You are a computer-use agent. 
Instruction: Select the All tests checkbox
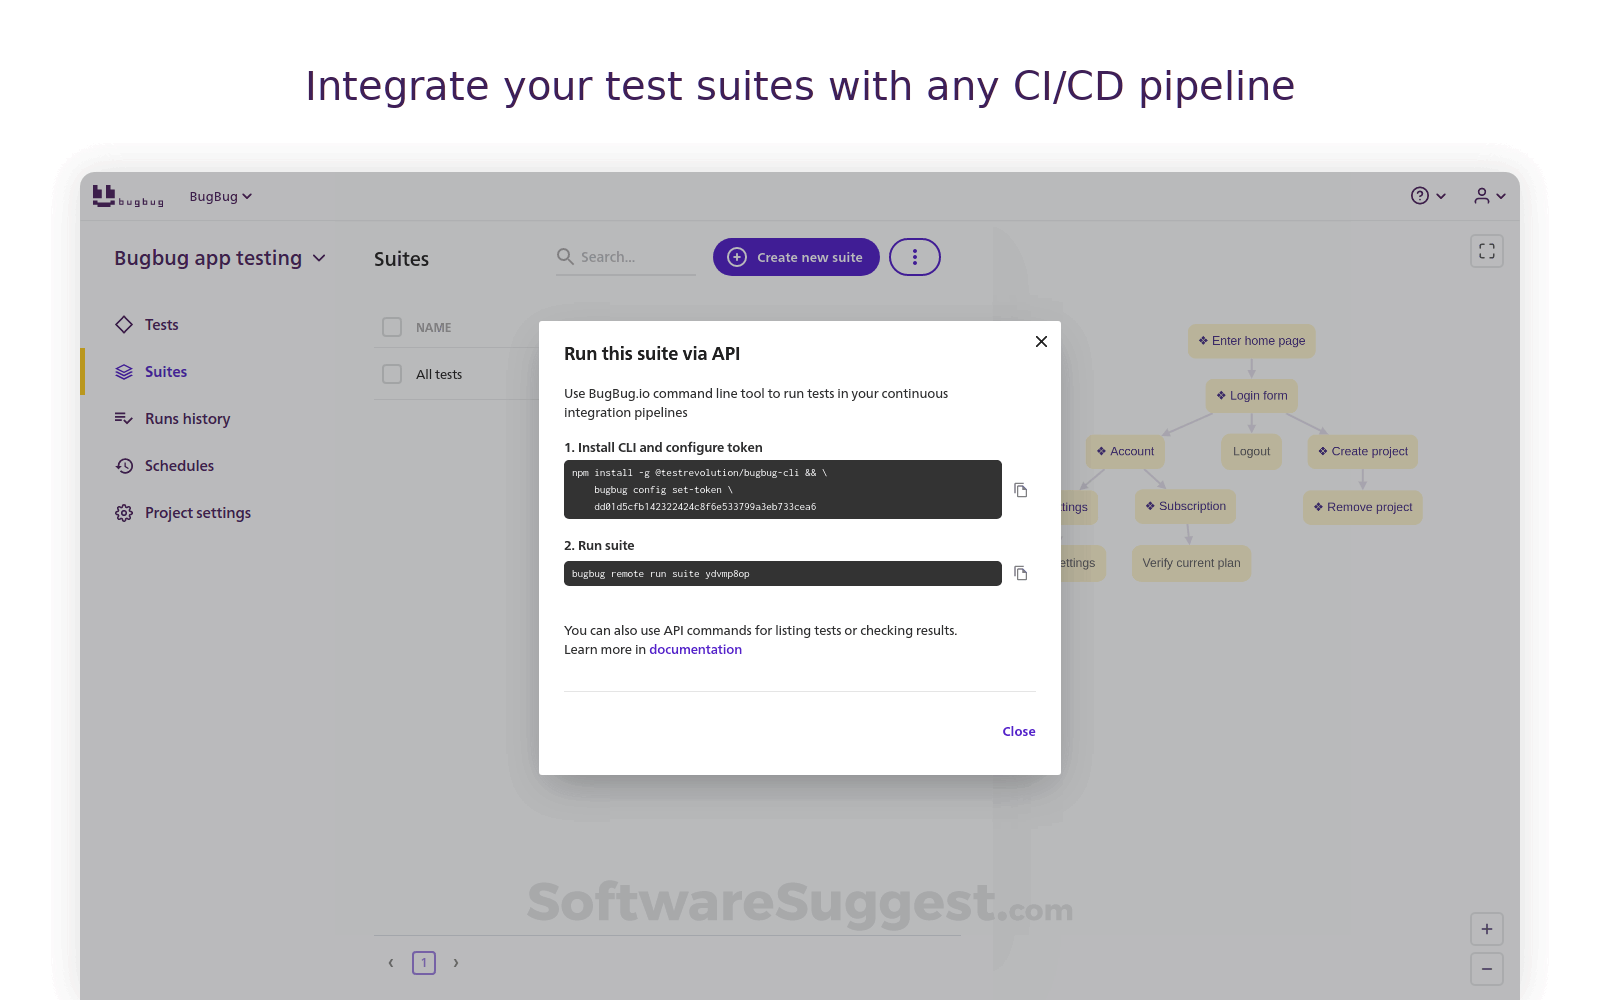coord(391,373)
